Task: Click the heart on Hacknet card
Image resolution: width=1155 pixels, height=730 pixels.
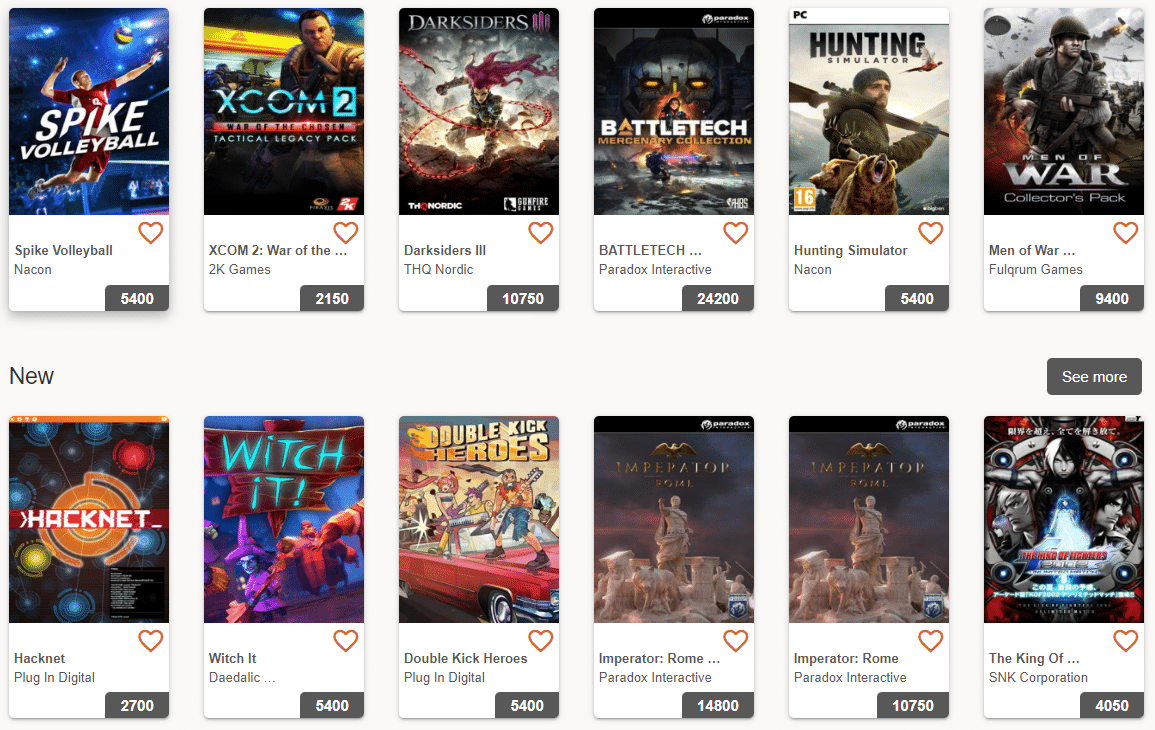Action: point(151,641)
